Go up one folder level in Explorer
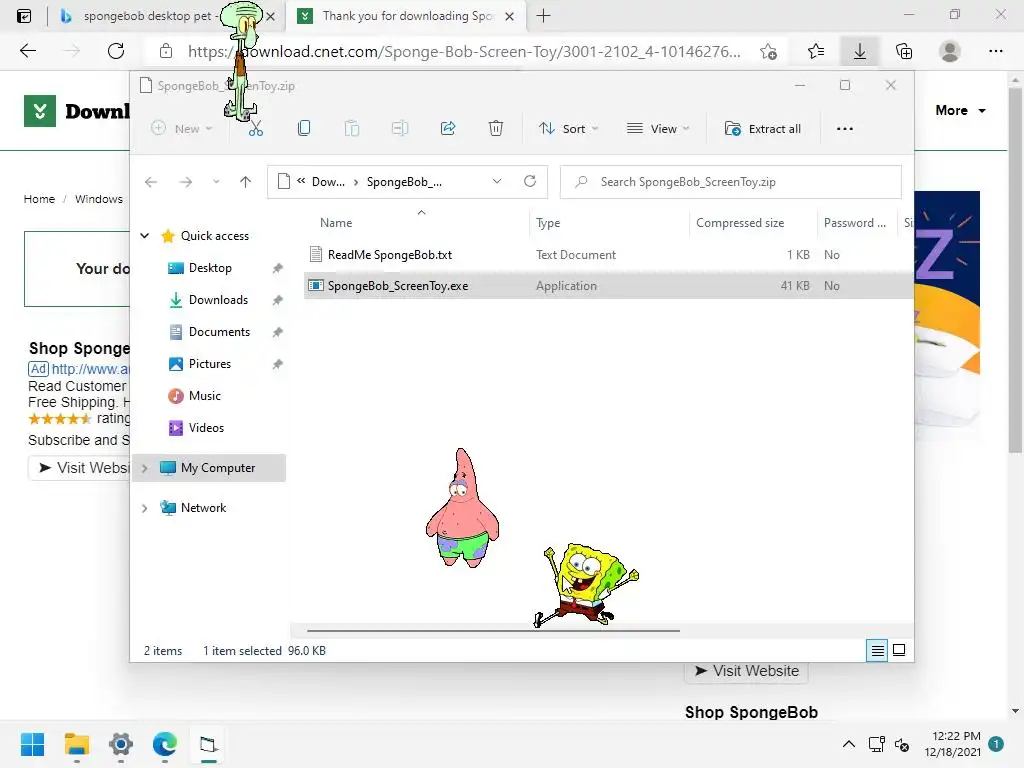The width and height of the screenshot is (1024, 768). point(246,182)
